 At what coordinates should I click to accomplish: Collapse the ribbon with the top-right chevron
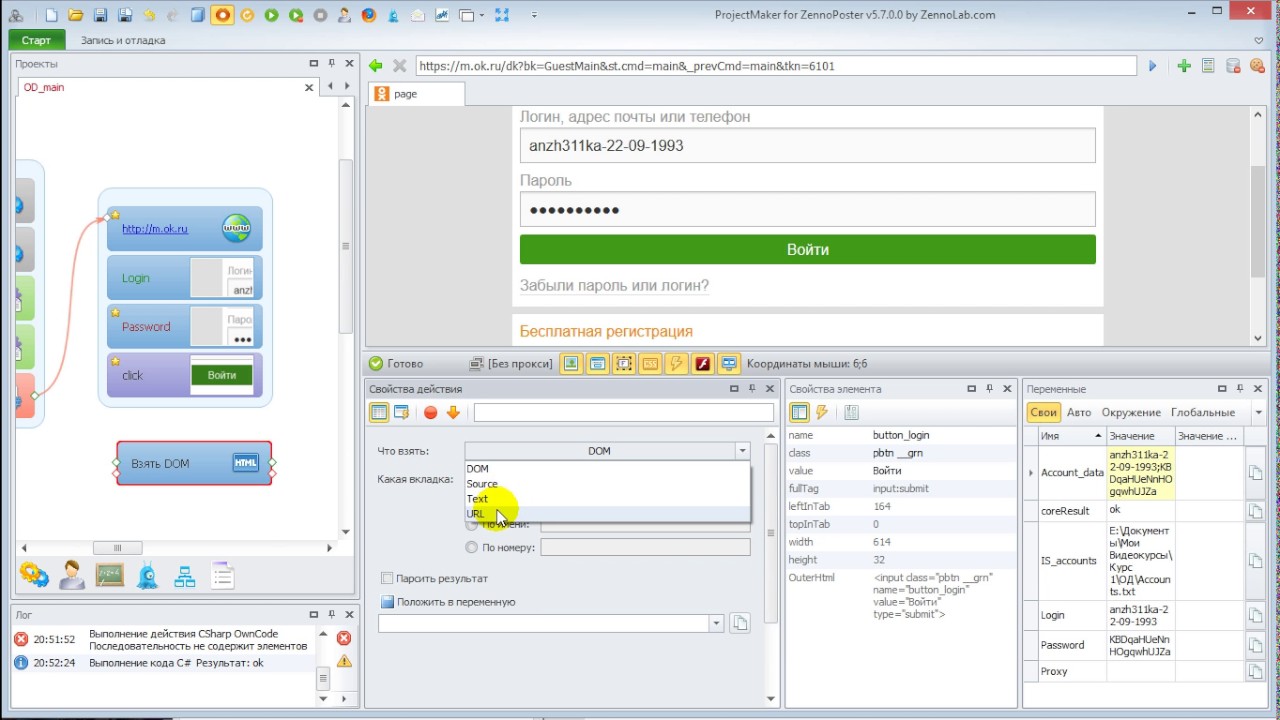point(1259,41)
